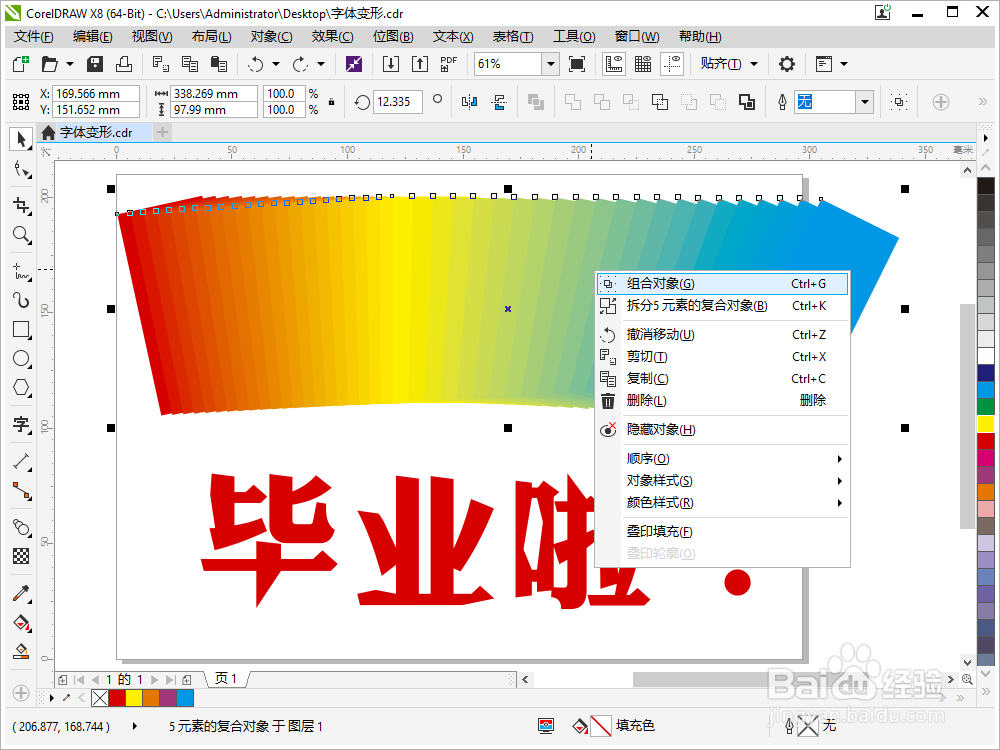The width and height of the screenshot is (1000, 750).
Task: Select the Transparency checkerboard tool
Action: pyautogui.click(x=21, y=556)
